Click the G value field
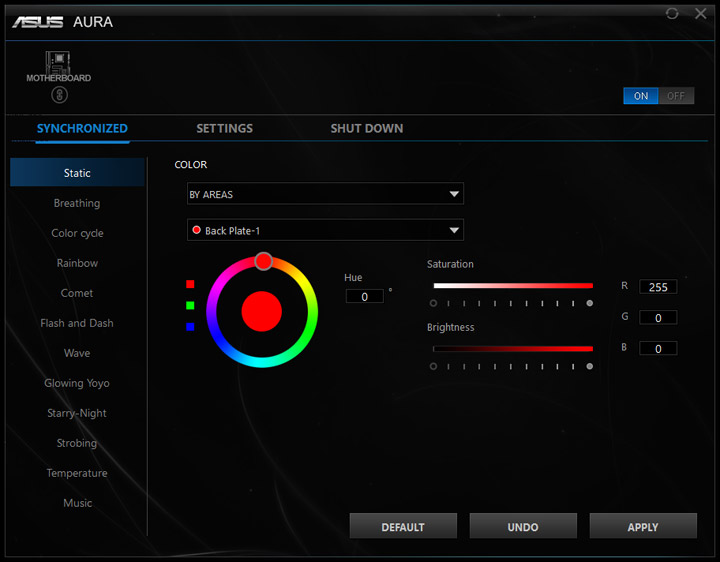Image resolution: width=720 pixels, height=562 pixels. coord(658,318)
